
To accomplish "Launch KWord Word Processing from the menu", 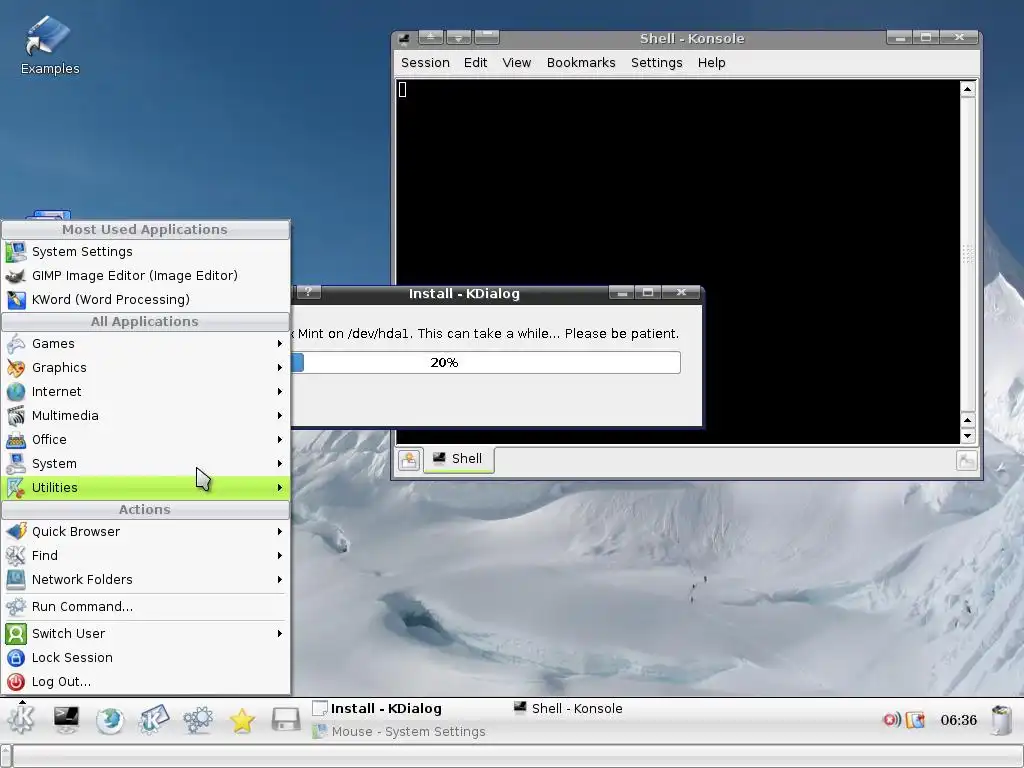I will pyautogui.click(x=145, y=300).
